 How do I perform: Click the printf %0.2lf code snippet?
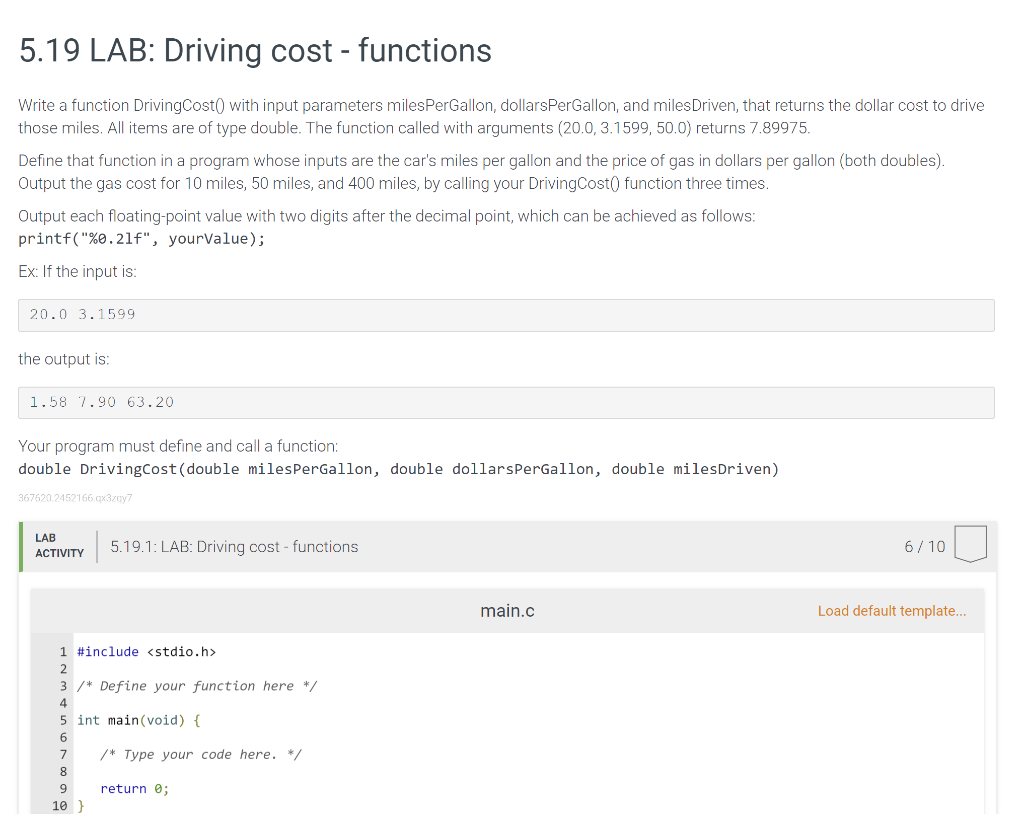[x=140, y=238]
